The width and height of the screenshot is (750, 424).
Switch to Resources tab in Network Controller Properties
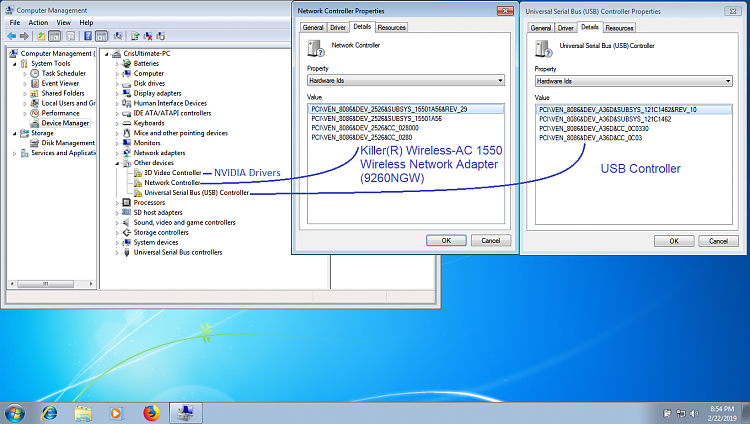click(x=391, y=28)
